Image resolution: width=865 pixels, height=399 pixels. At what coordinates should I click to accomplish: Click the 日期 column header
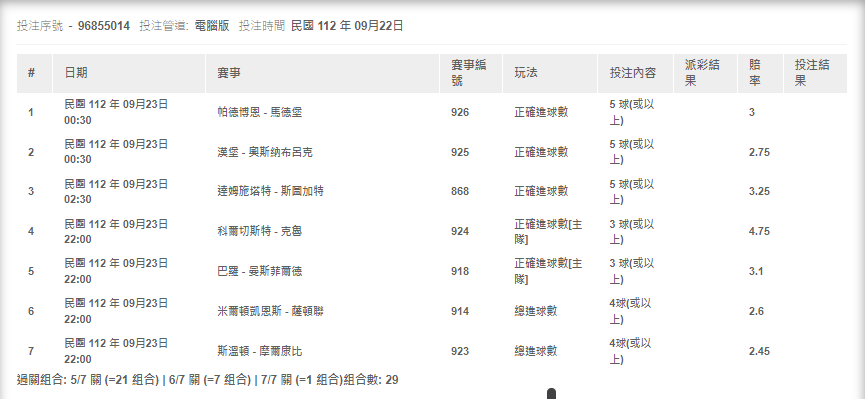point(76,73)
